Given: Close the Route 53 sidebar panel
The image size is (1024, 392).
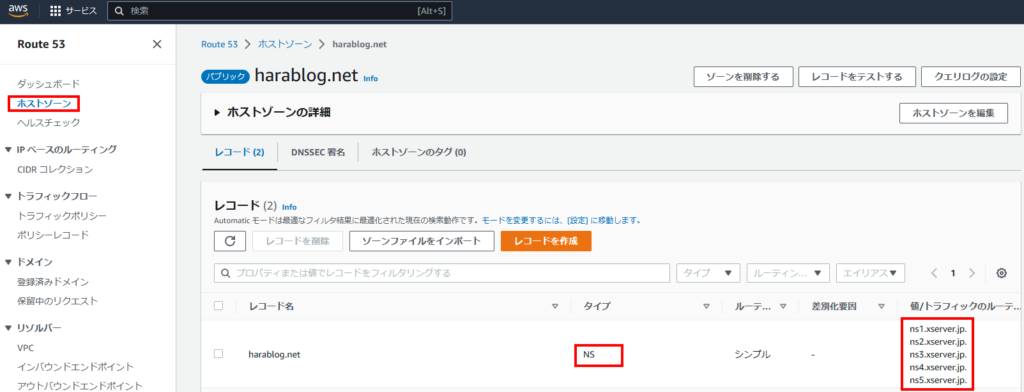Looking at the screenshot, I should (157, 44).
